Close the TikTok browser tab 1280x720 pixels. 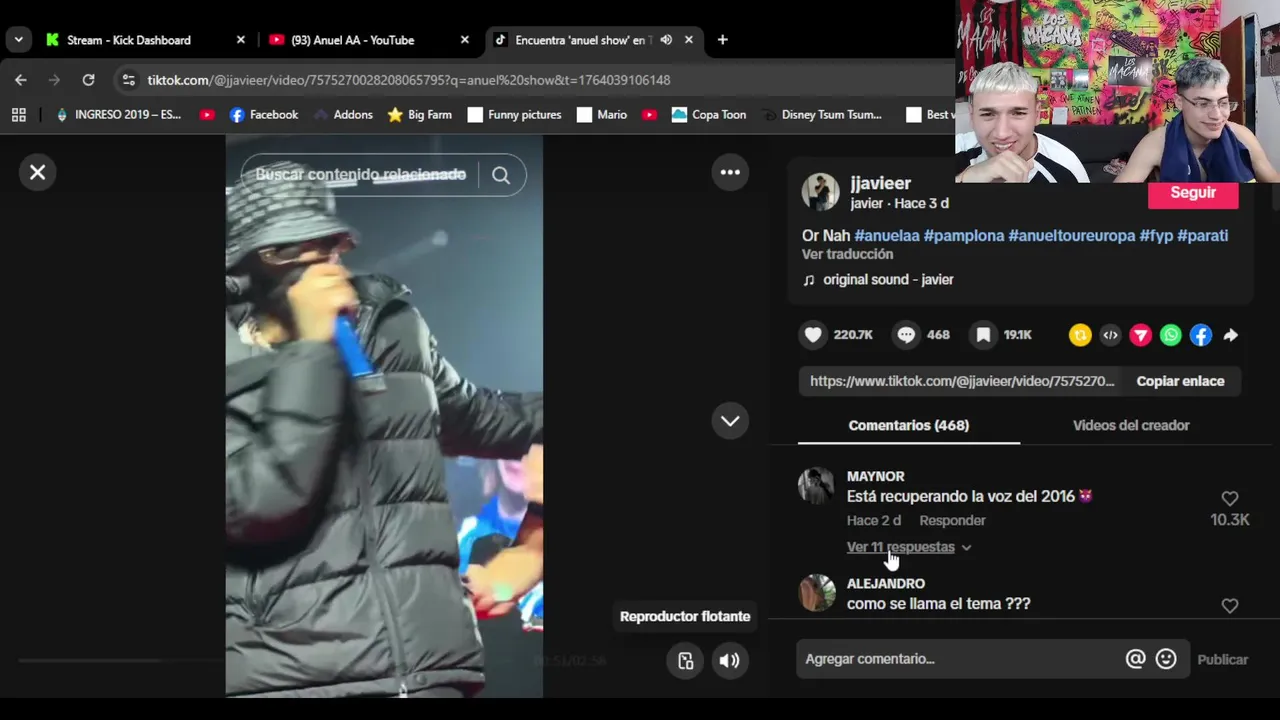tap(688, 40)
